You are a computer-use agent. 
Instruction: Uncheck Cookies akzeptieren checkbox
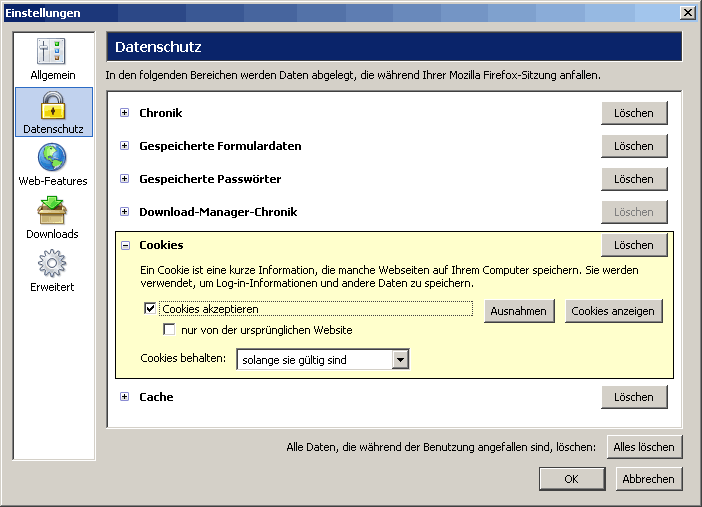(150, 309)
